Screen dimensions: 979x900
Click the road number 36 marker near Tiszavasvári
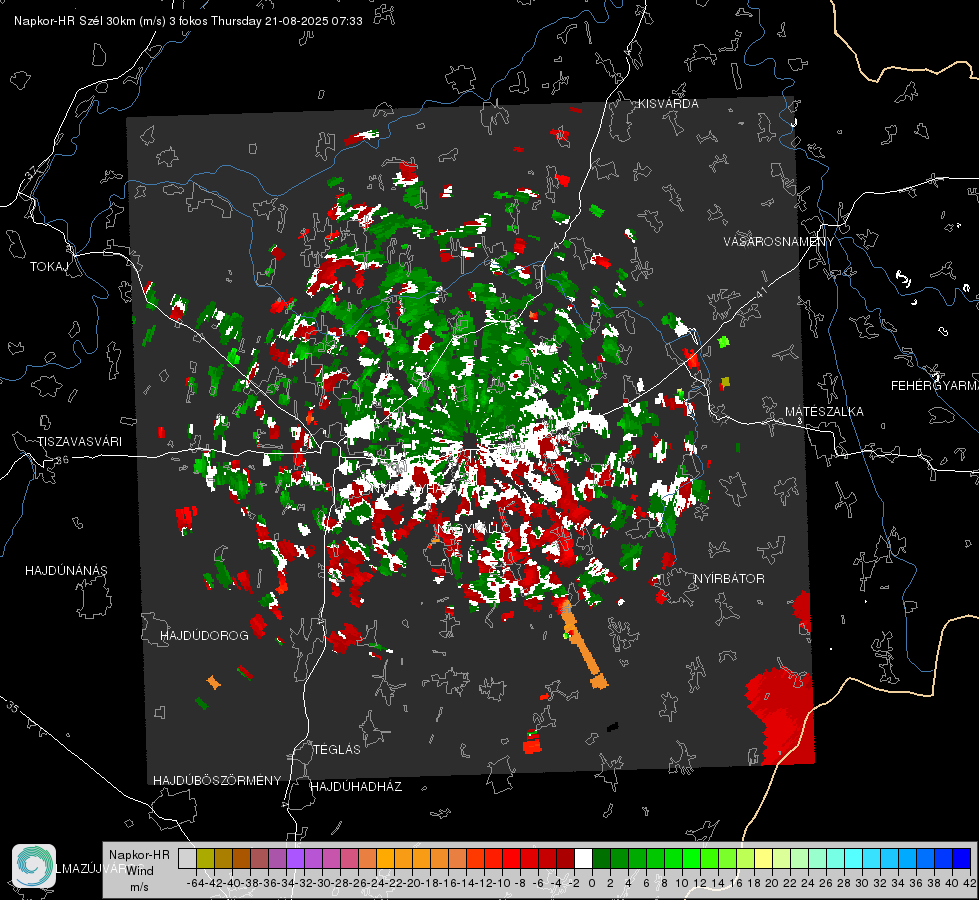click(x=62, y=460)
